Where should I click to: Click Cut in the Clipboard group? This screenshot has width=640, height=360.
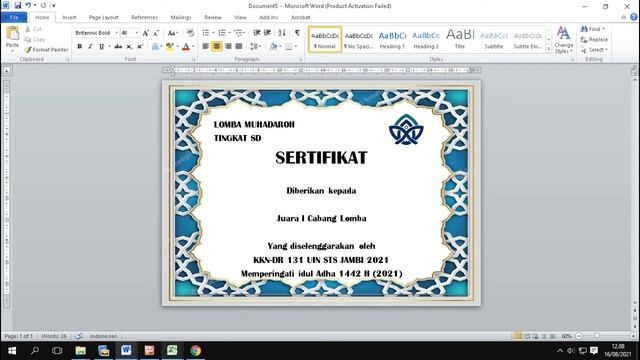33,29
